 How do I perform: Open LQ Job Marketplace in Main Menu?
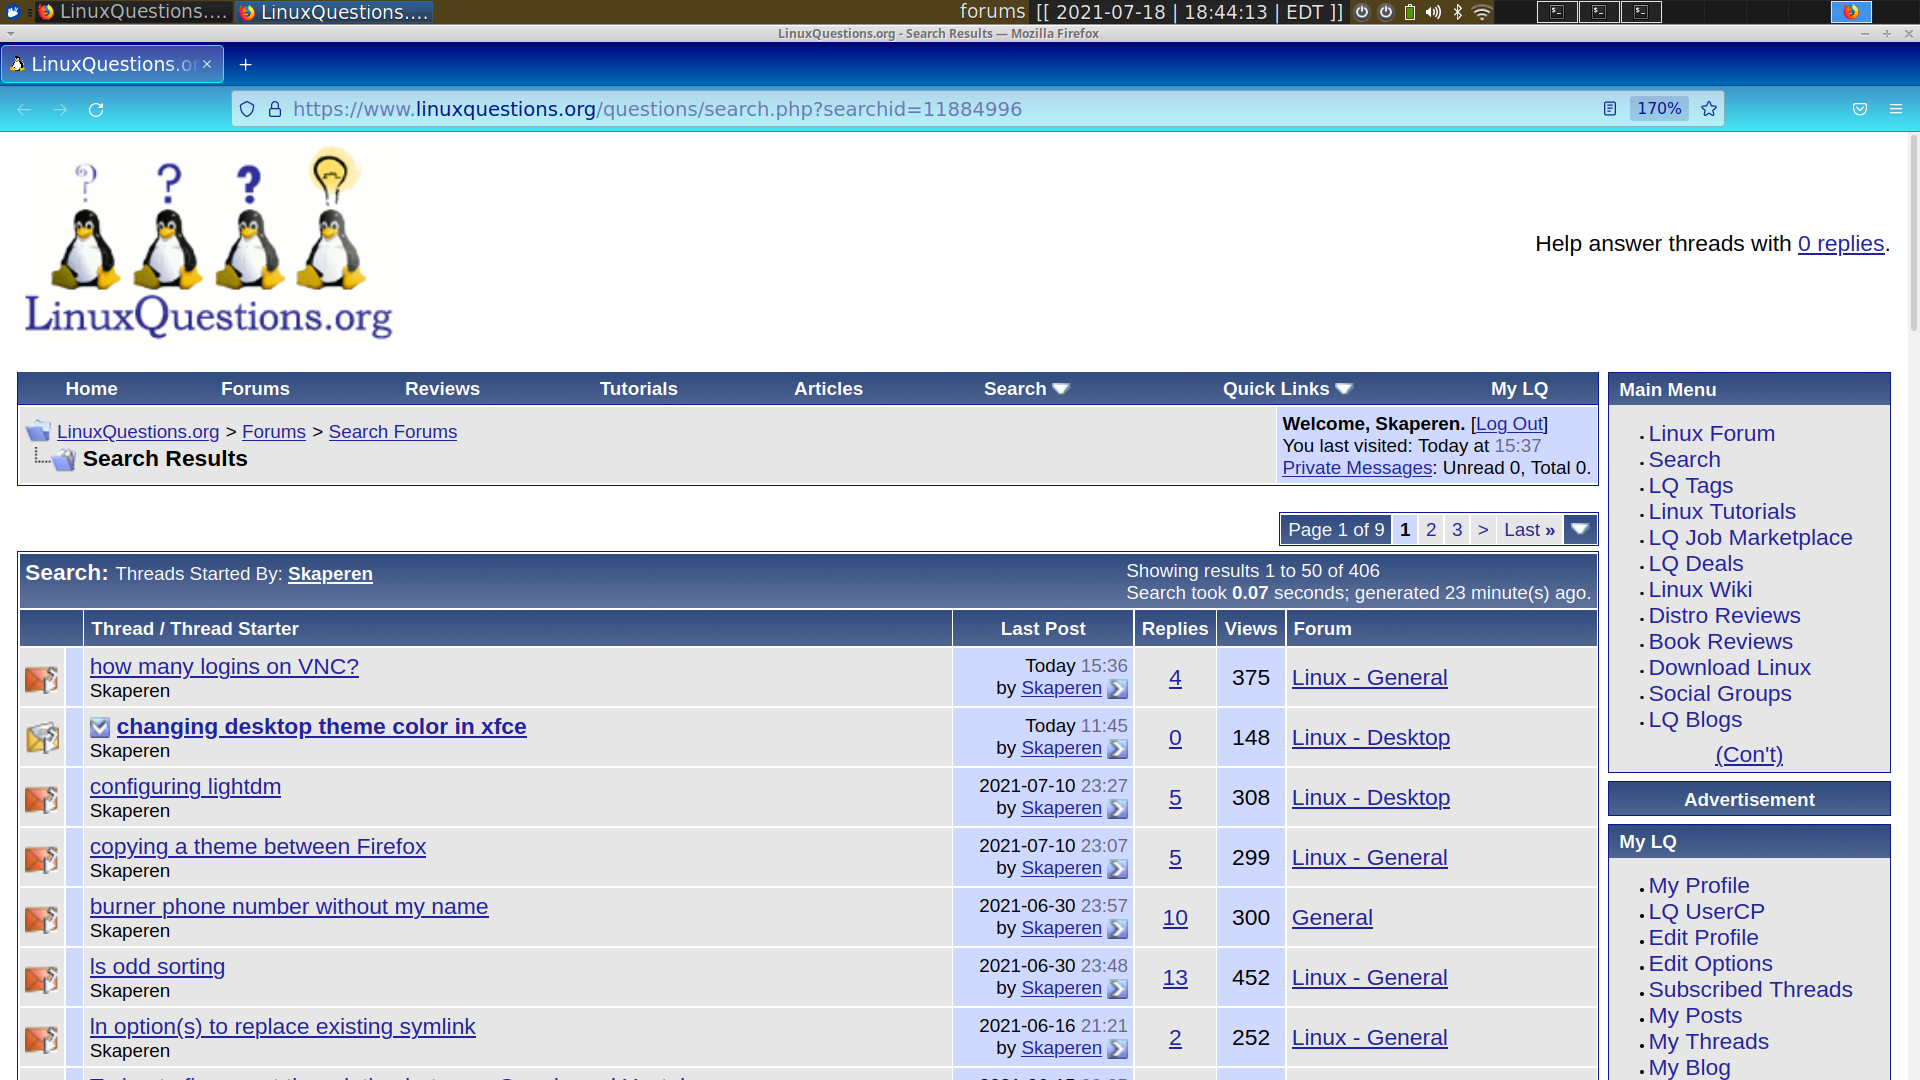tap(1750, 538)
